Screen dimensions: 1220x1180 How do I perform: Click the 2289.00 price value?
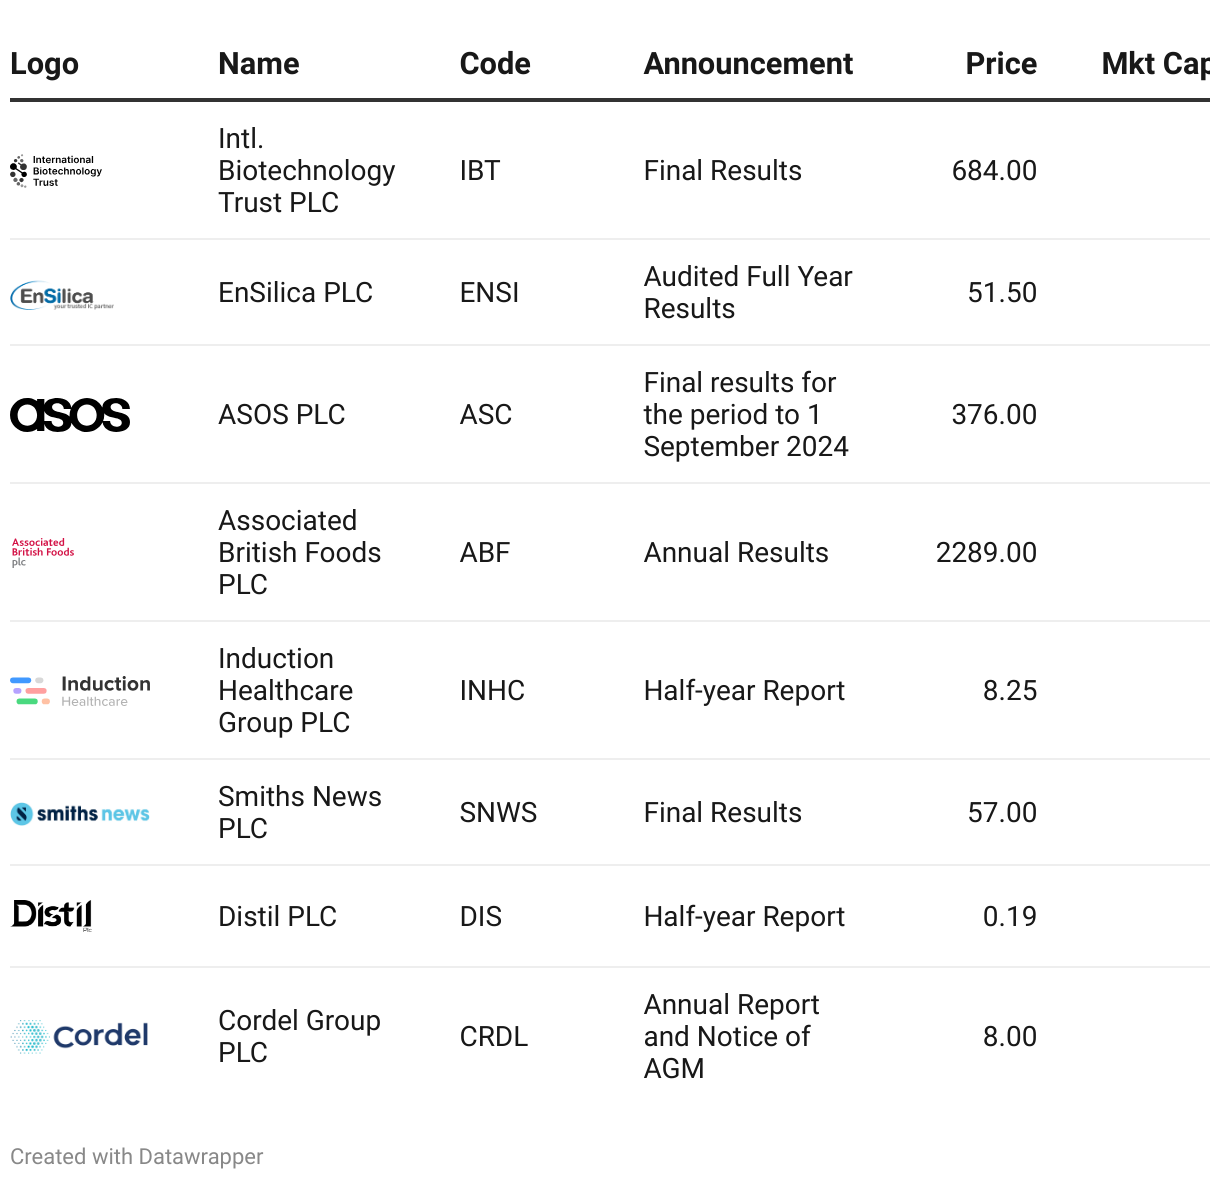pos(986,553)
